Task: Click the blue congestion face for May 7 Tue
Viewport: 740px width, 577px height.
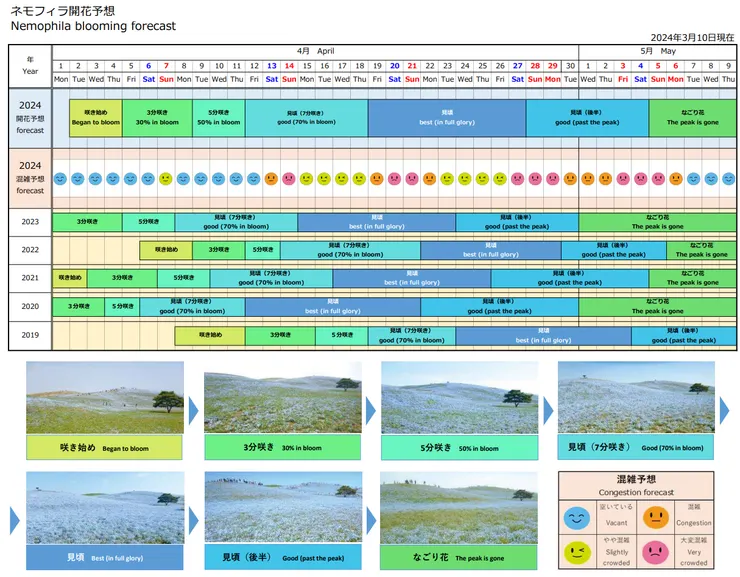Action: (x=693, y=179)
